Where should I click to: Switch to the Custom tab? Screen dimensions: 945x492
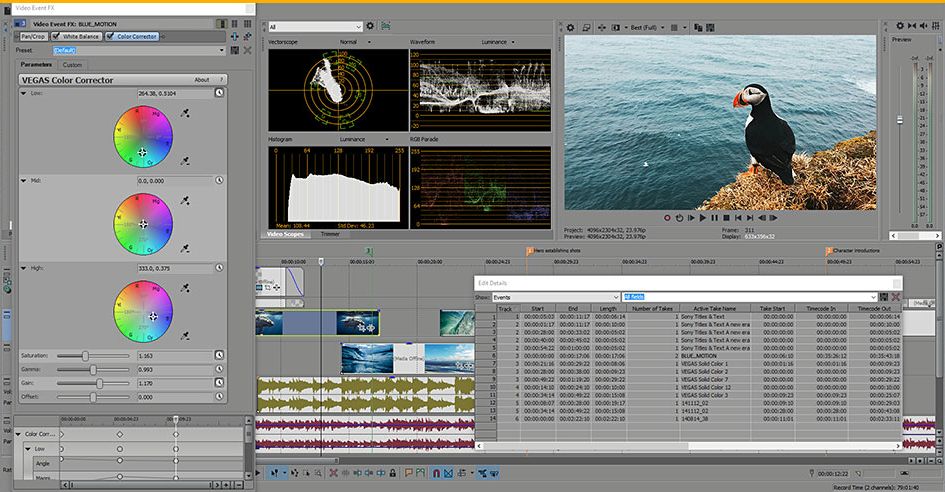(73, 65)
